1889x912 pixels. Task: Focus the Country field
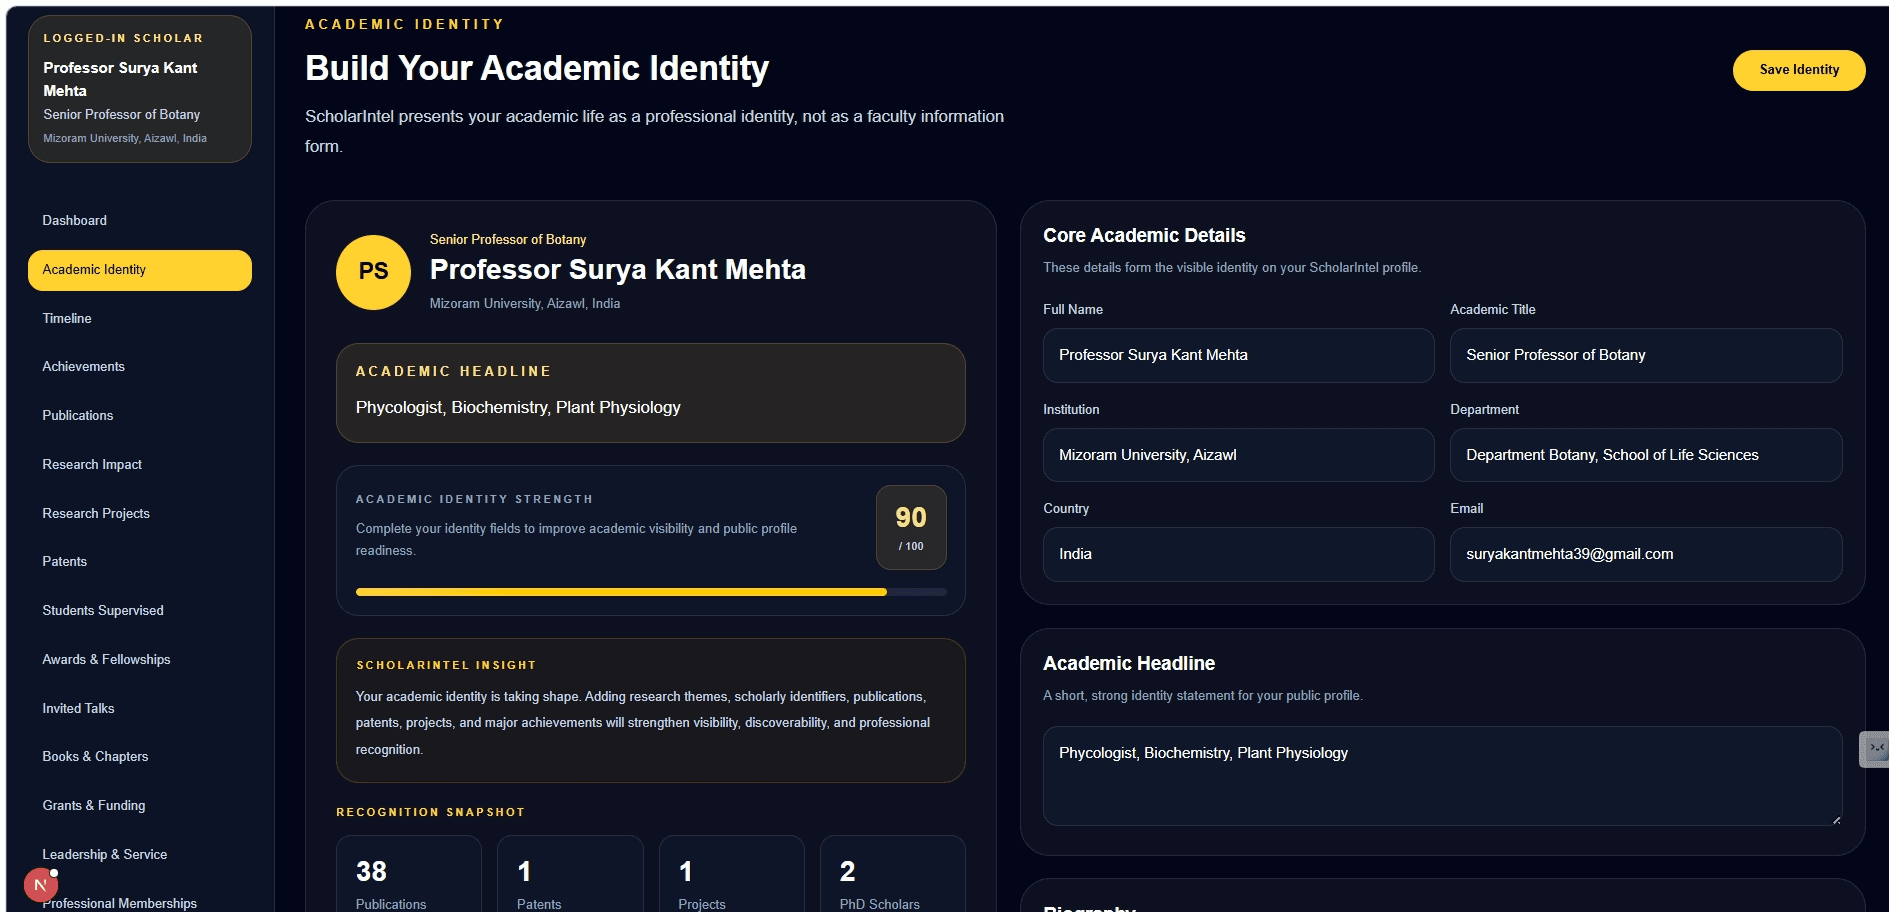click(x=1238, y=554)
